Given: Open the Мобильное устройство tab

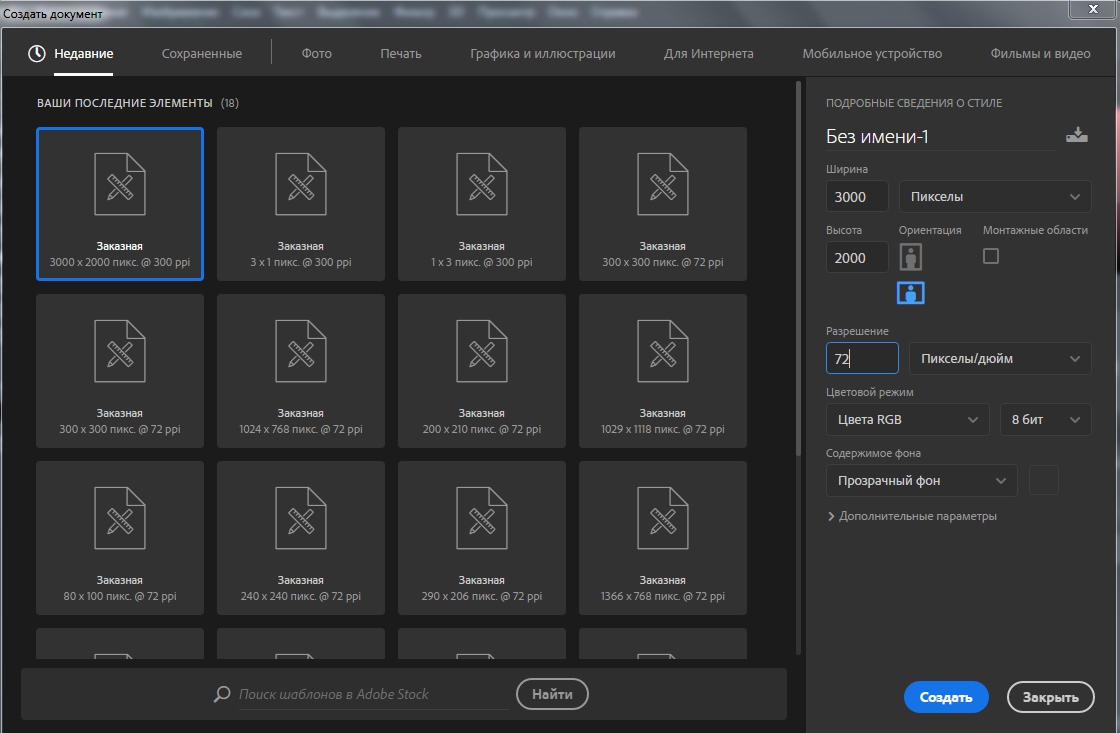Looking at the screenshot, I should (872, 54).
